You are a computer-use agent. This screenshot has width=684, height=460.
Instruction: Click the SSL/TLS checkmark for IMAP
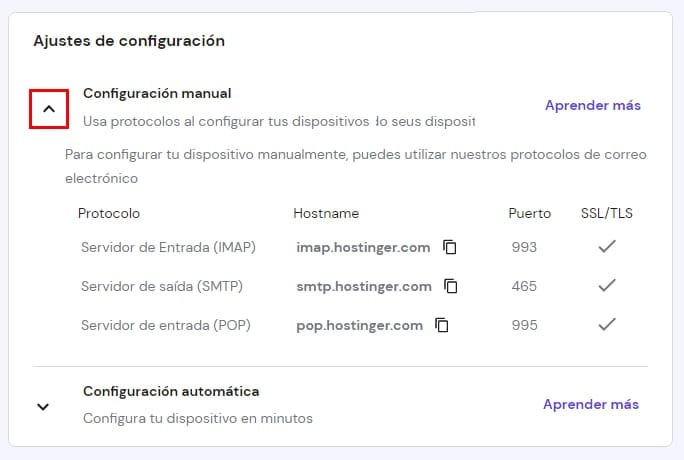[606, 247]
